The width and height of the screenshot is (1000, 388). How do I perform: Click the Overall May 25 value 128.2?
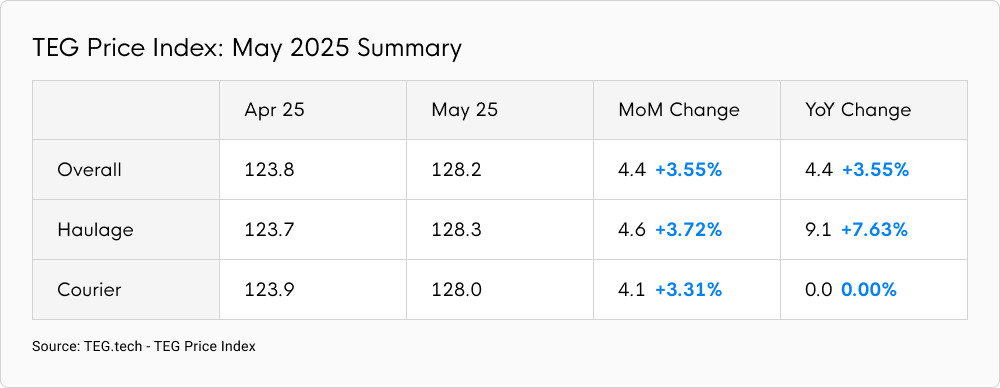(457, 170)
